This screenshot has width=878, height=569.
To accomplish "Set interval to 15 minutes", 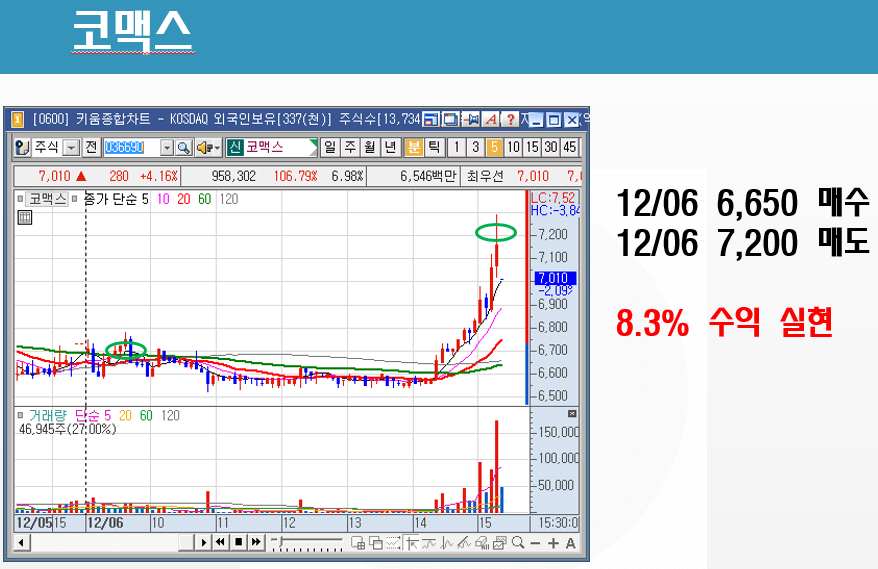I will click(x=532, y=148).
